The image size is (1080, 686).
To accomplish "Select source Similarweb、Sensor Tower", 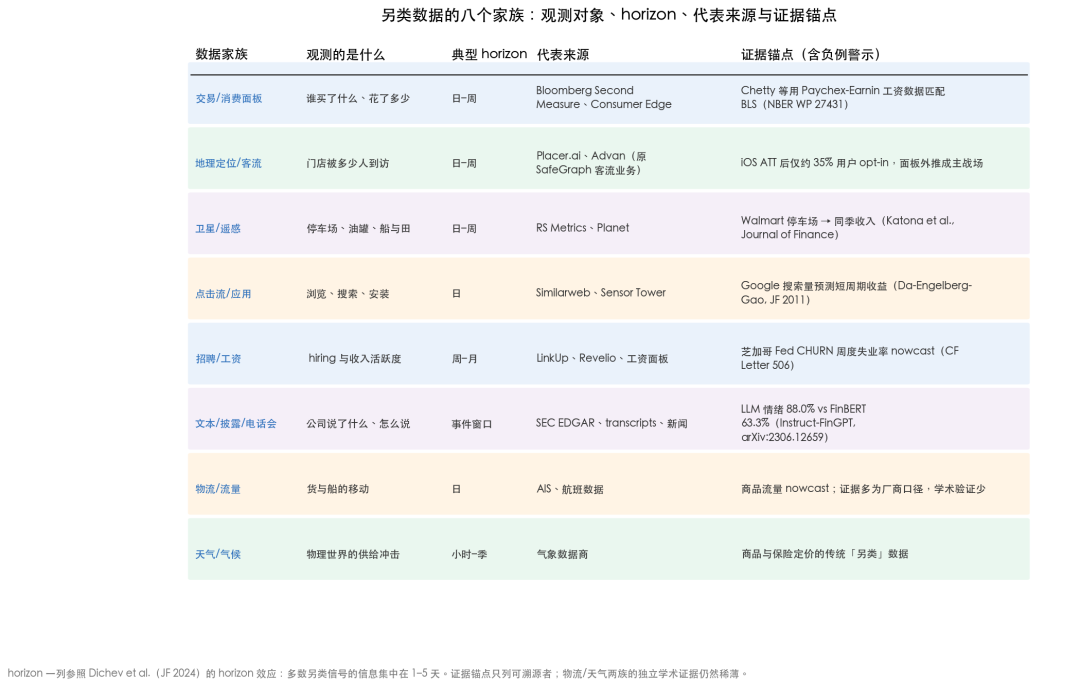I will tap(601, 293).
